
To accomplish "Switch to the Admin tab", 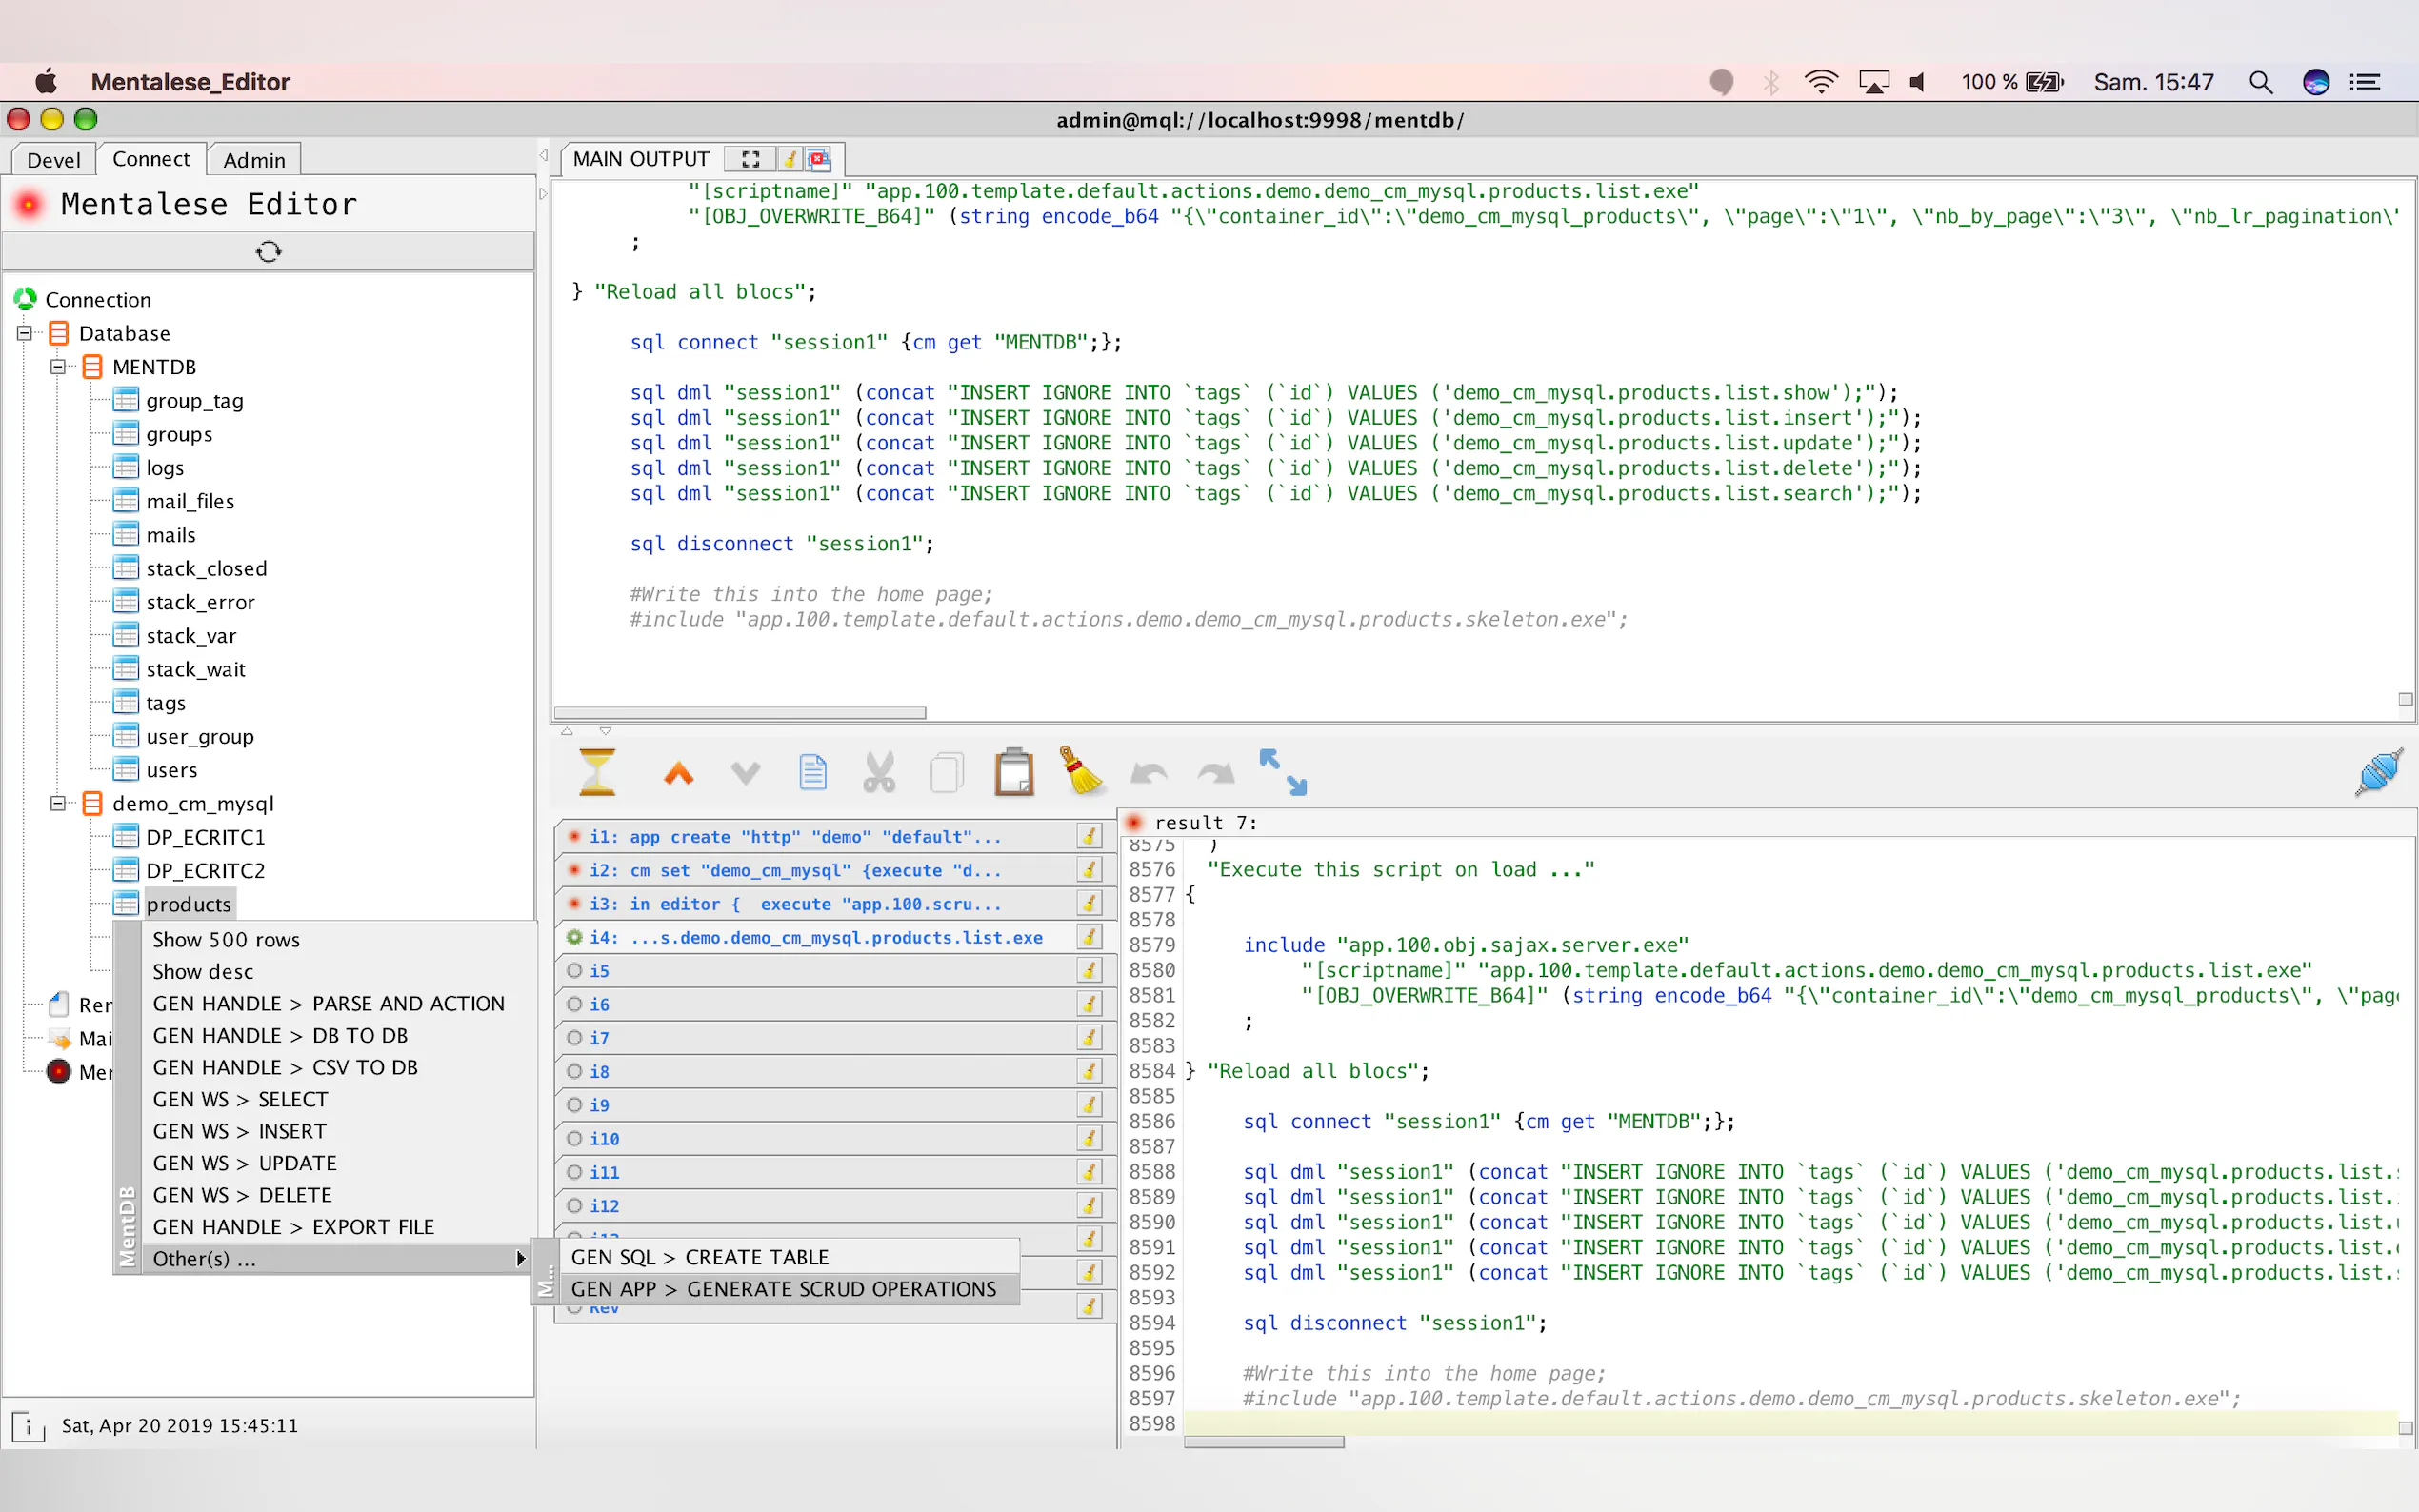I will (254, 160).
